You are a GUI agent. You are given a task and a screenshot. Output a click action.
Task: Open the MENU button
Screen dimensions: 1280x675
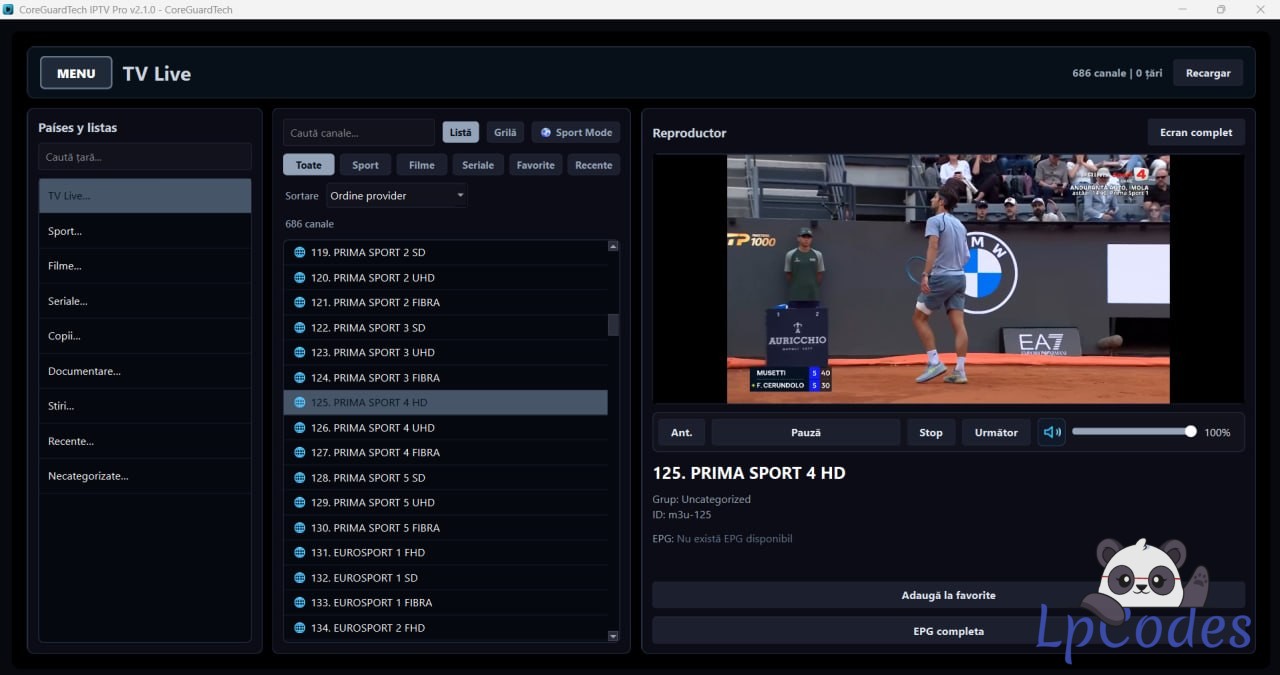point(76,73)
